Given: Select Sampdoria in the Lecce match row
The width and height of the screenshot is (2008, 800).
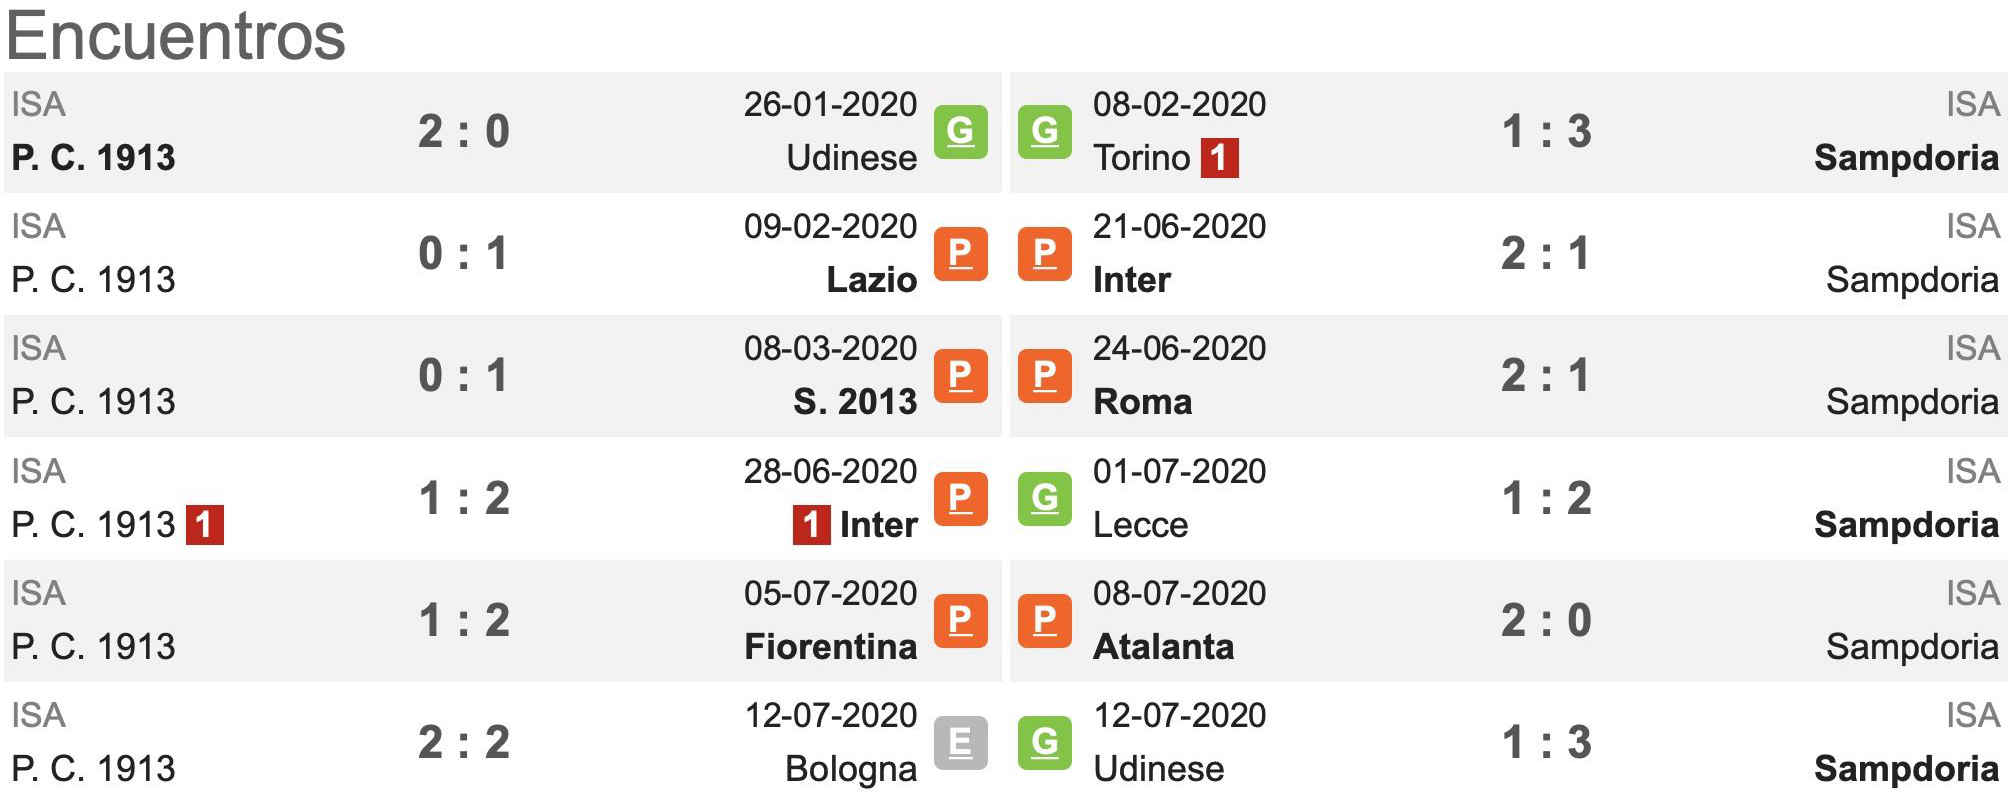Looking at the screenshot, I should click(x=1906, y=525).
